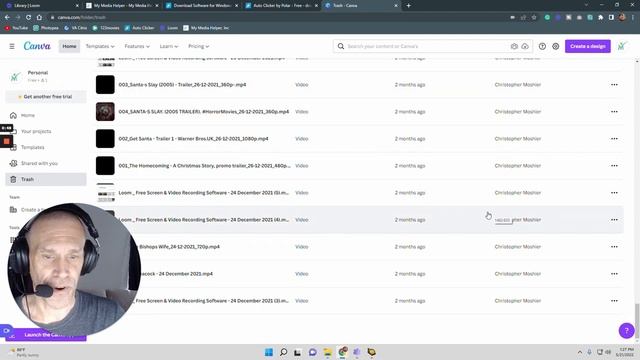Stop the Loom recording with red button

[x=7, y=141]
